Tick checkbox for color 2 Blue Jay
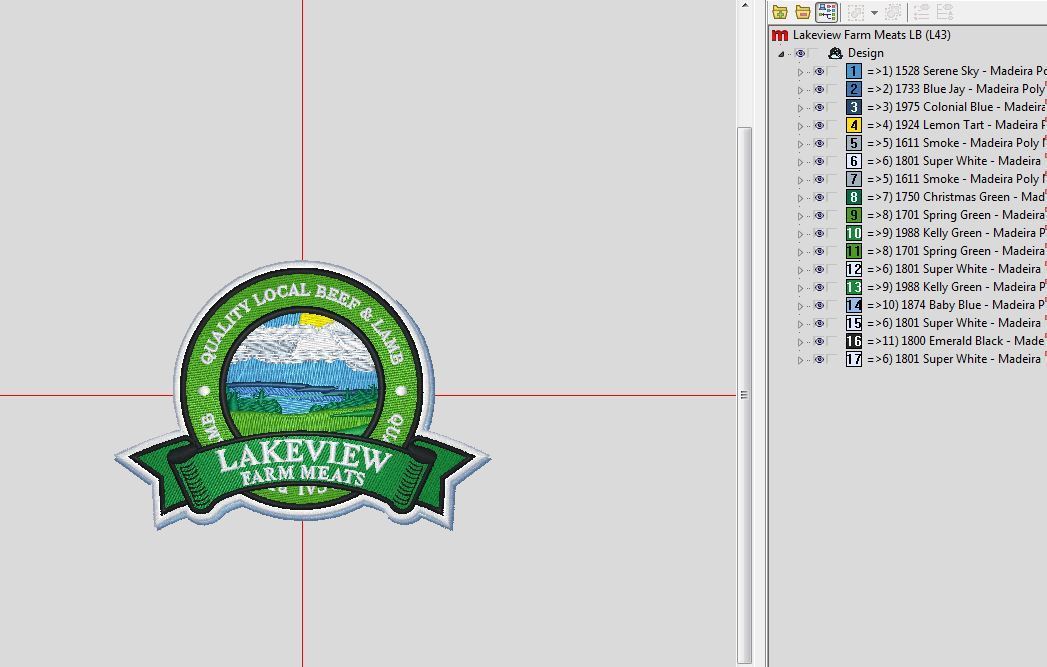This screenshot has width=1047, height=667. pyautogui.click(x=832, y=89)
